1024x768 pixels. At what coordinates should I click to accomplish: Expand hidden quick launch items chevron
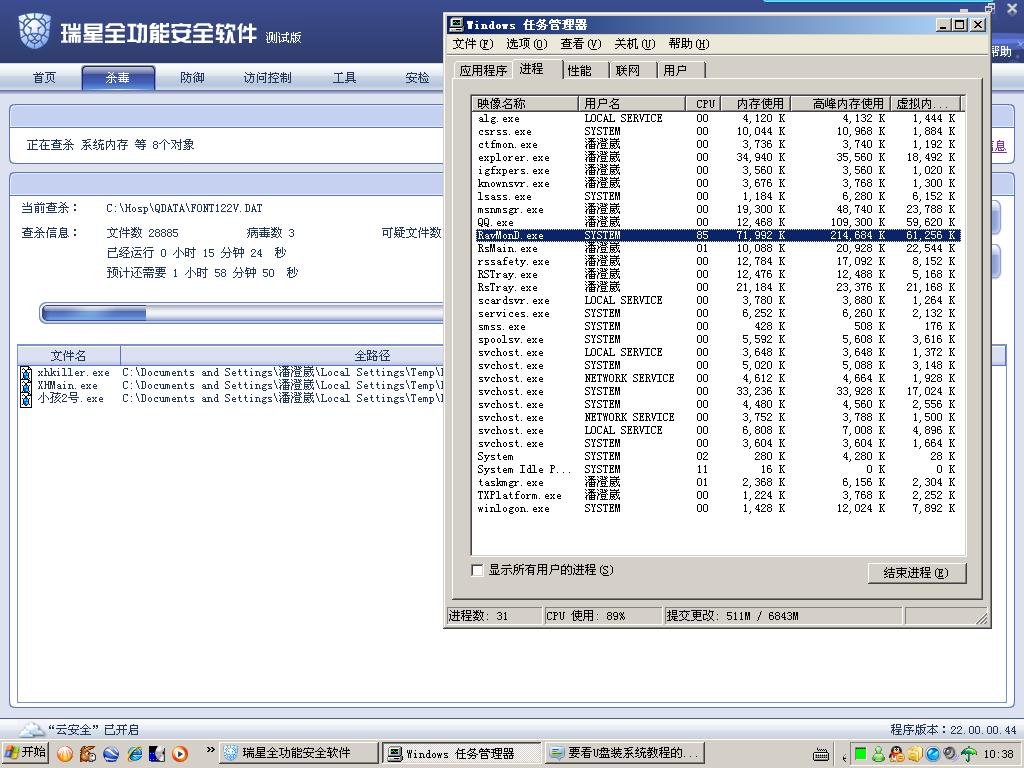[210, 750]
